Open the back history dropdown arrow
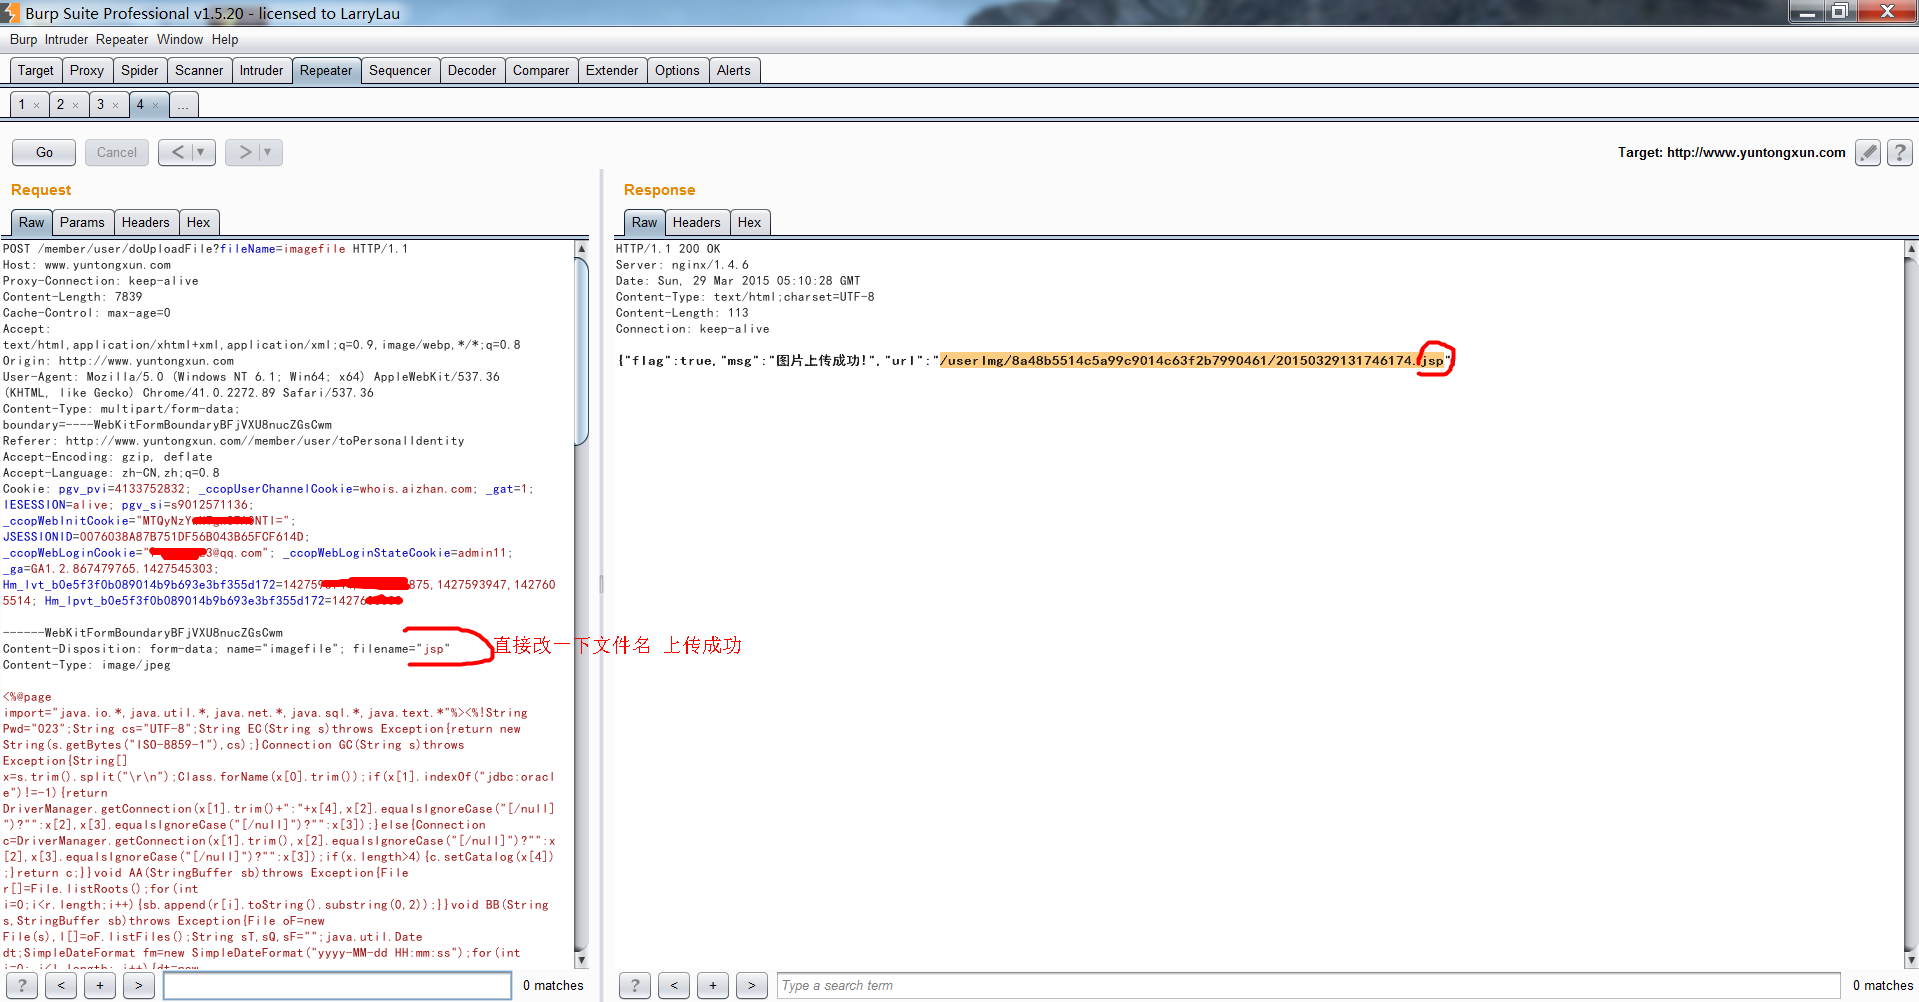1919x1002 pixels. click(x=203, y=152)
